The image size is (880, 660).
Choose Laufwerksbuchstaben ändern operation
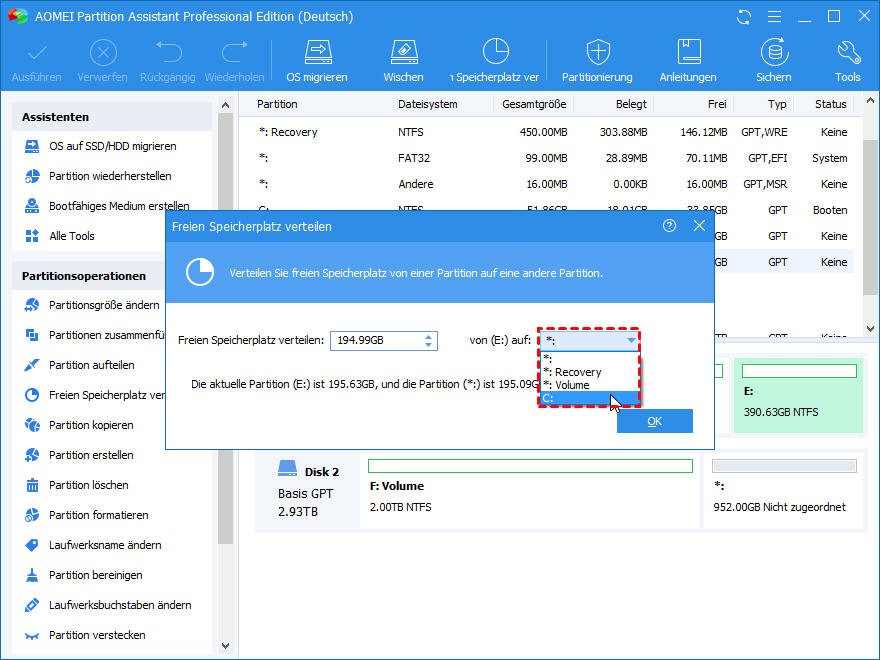click(108, 606)
